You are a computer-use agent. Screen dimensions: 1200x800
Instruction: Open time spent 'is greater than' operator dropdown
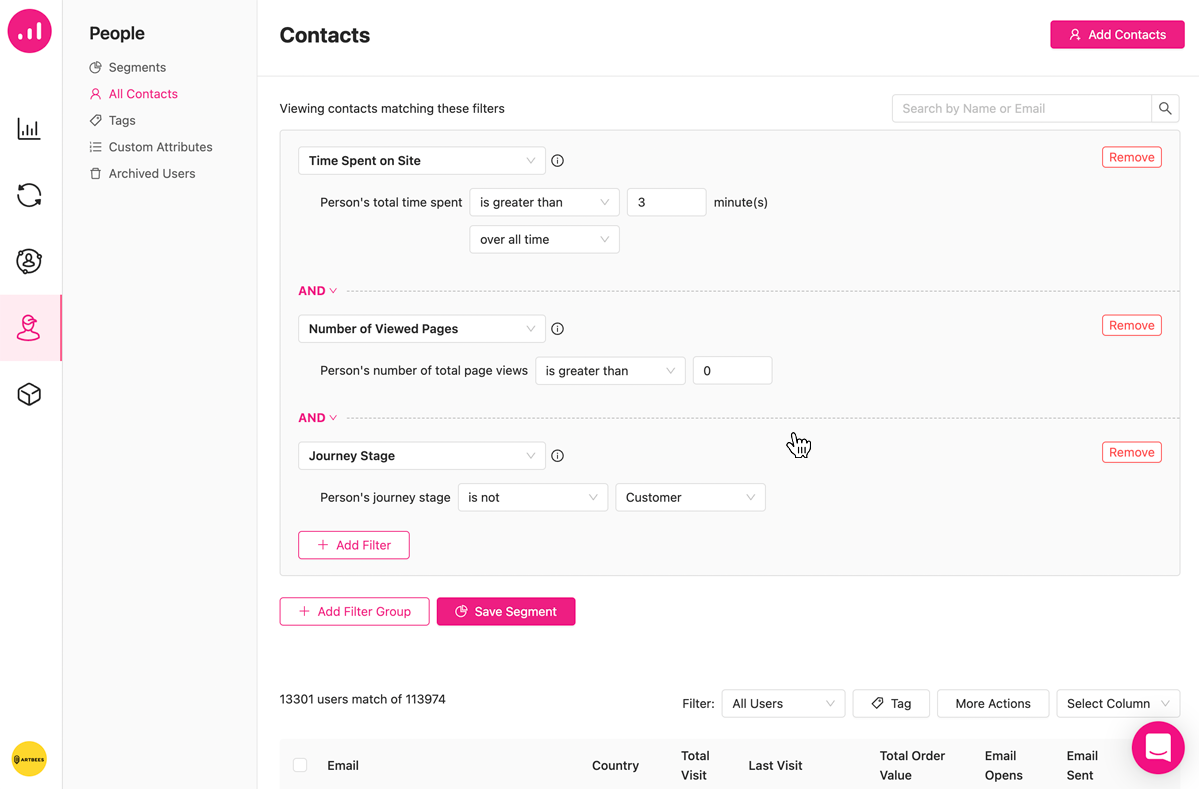point(544,202)
